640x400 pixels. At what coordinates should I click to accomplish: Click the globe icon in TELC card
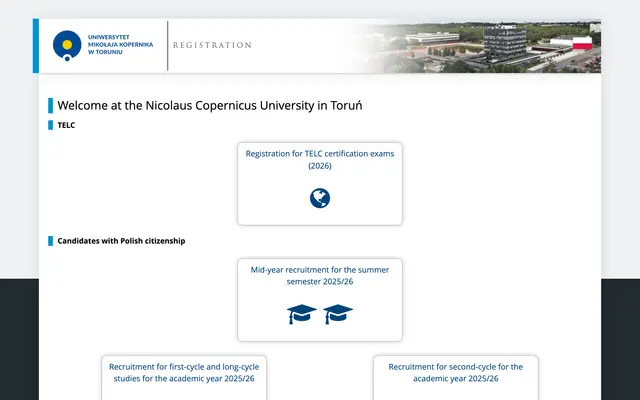(320, 198)
